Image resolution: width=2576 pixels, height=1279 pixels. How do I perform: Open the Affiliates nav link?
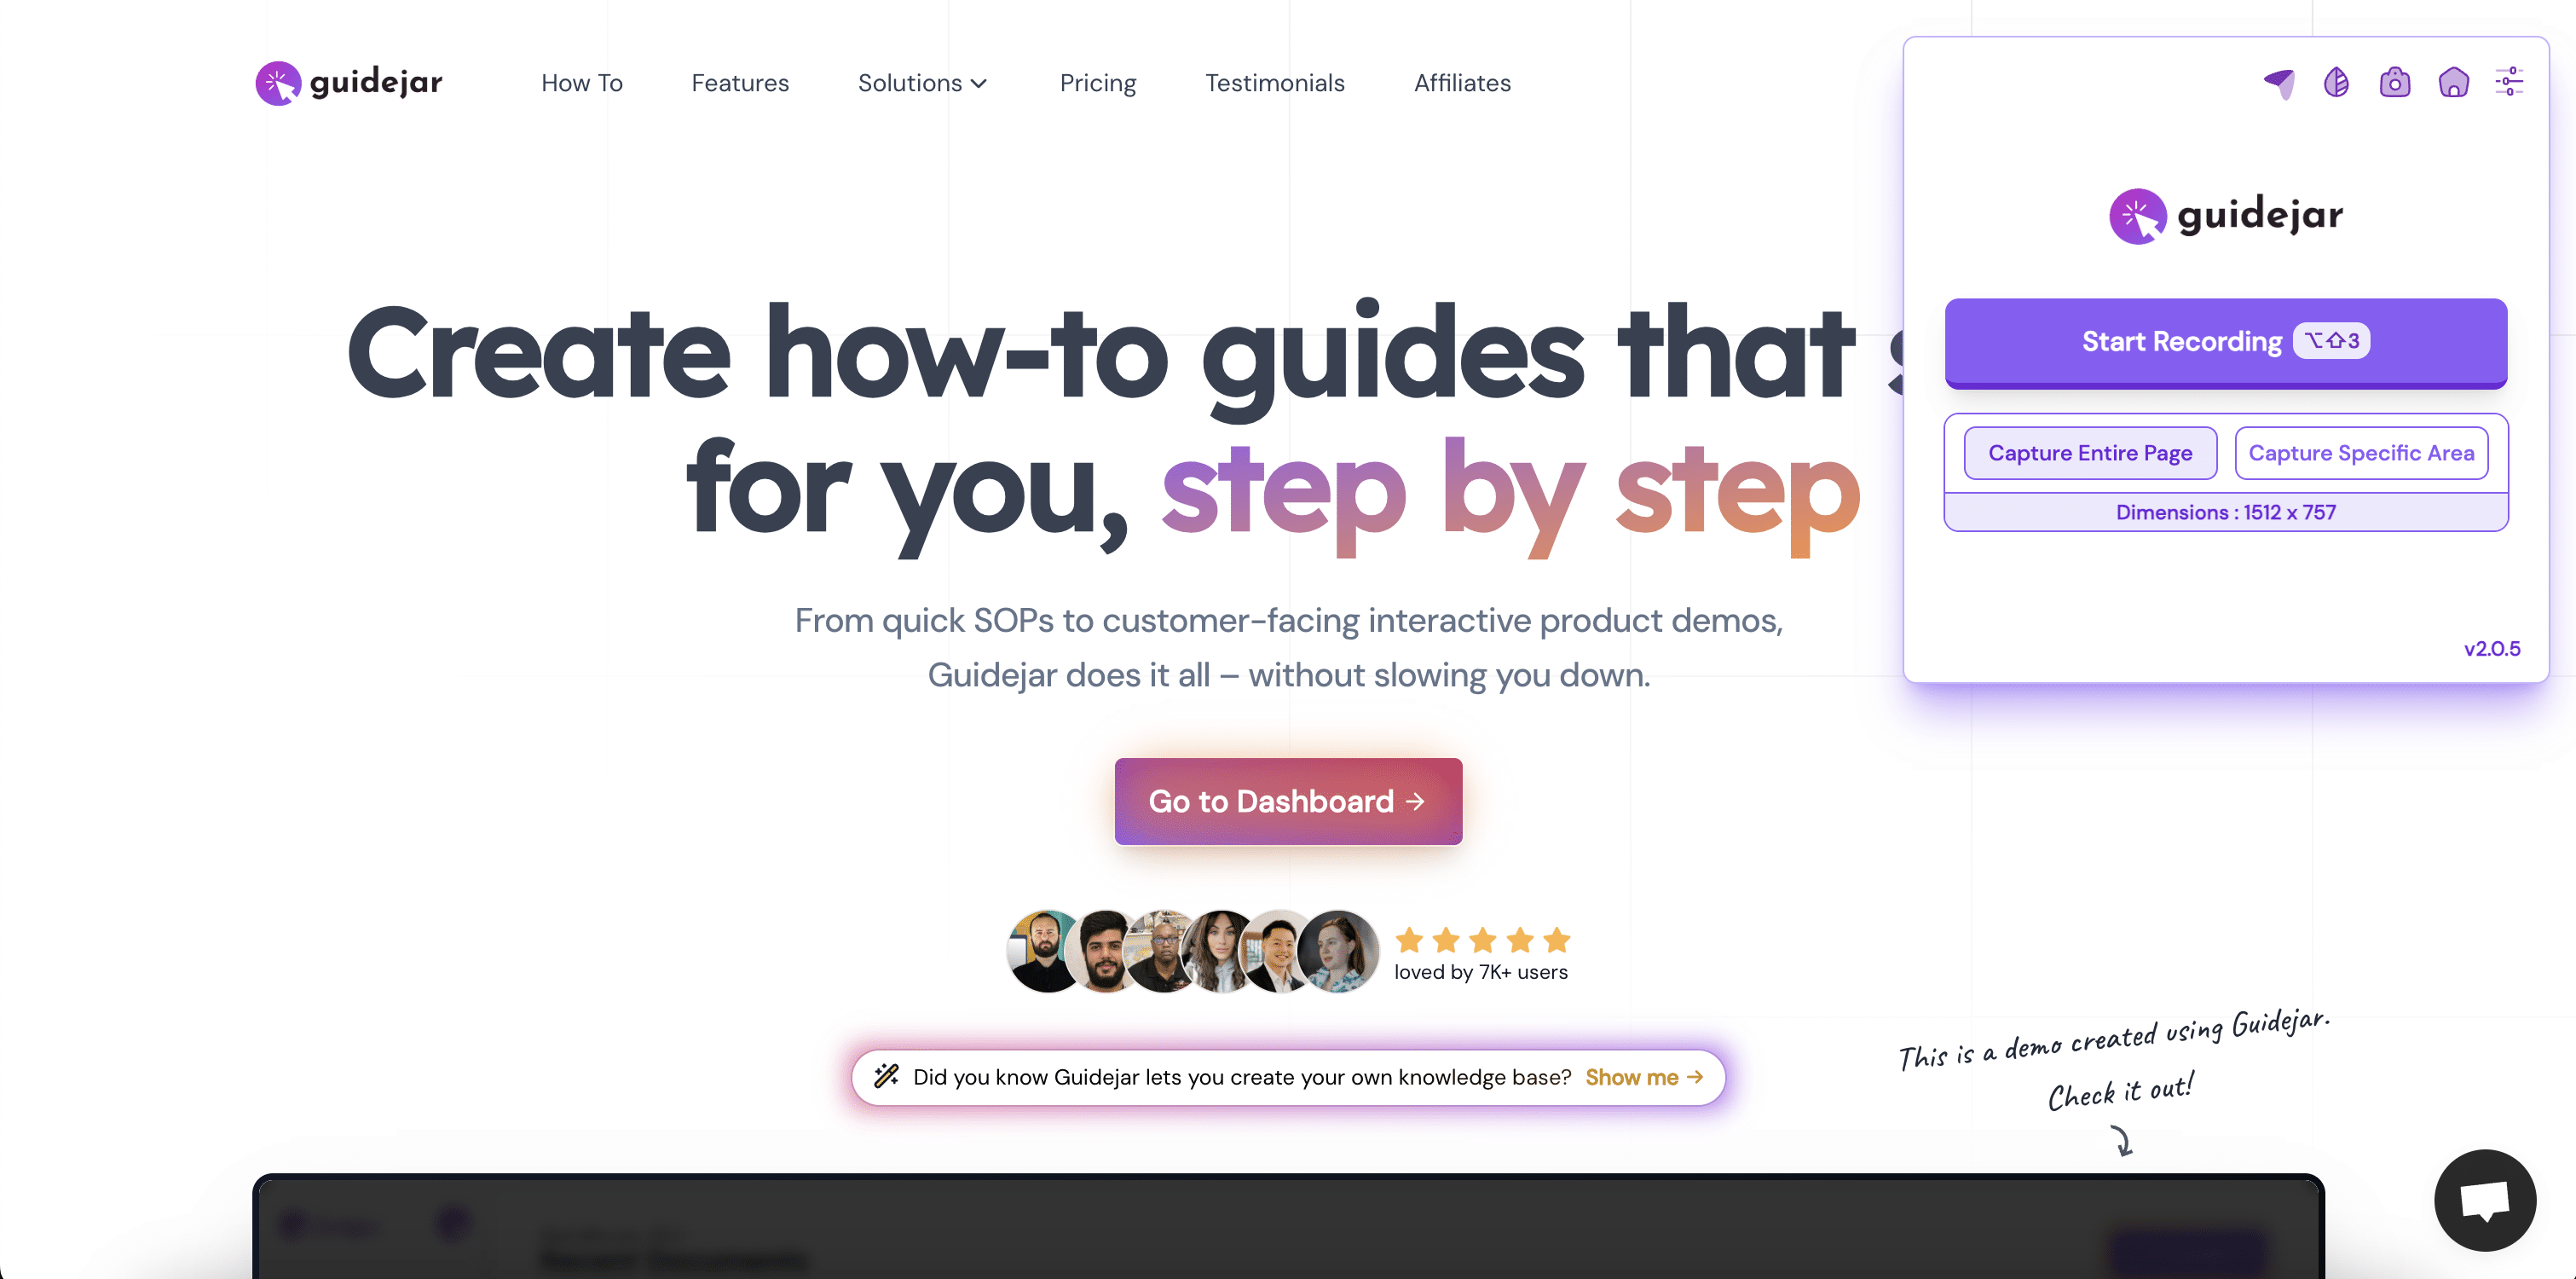coord(1462,83)
